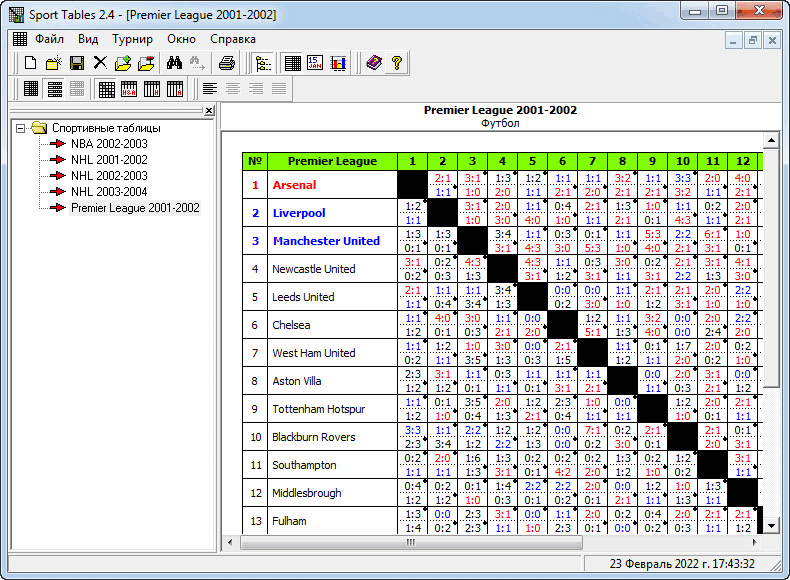
Task: Save the table using the floppy disk icon
Action: (77, 63)
